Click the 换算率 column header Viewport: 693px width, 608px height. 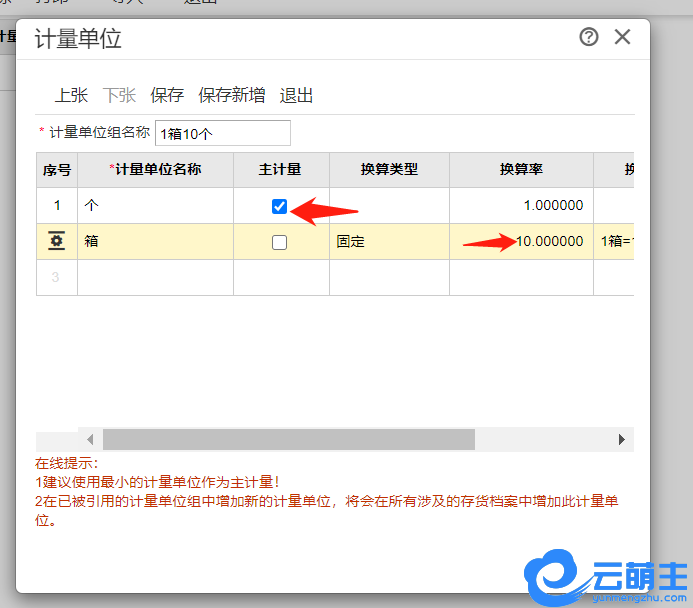pos(521,170)
